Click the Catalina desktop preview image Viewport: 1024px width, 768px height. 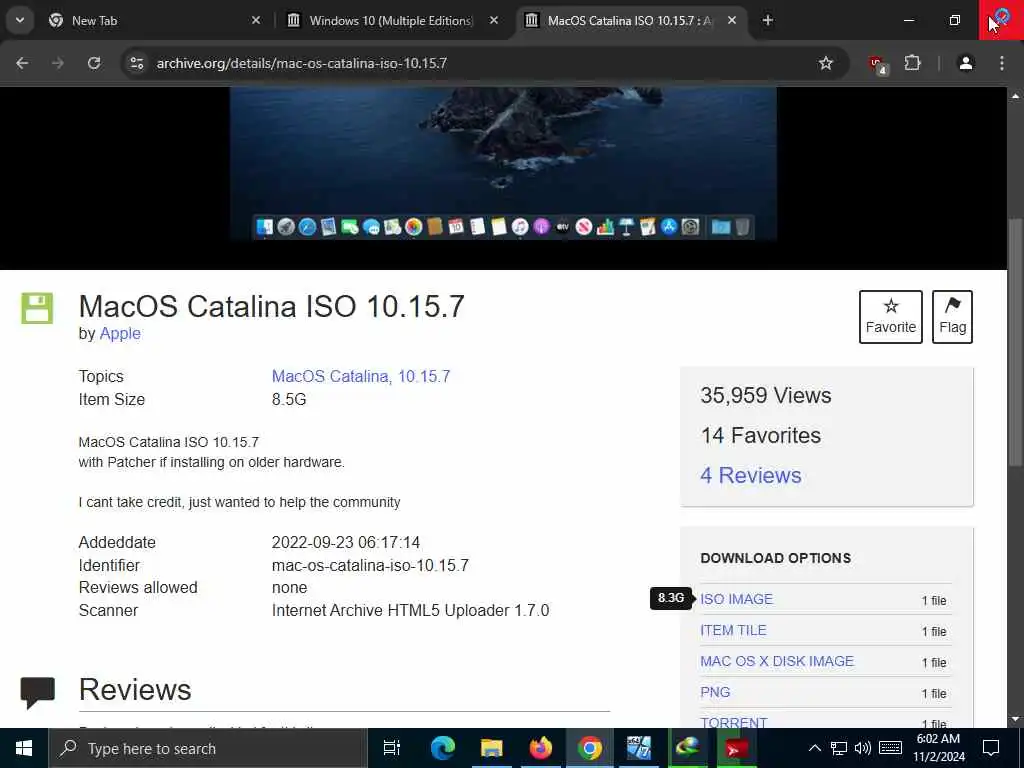(503, 163)
